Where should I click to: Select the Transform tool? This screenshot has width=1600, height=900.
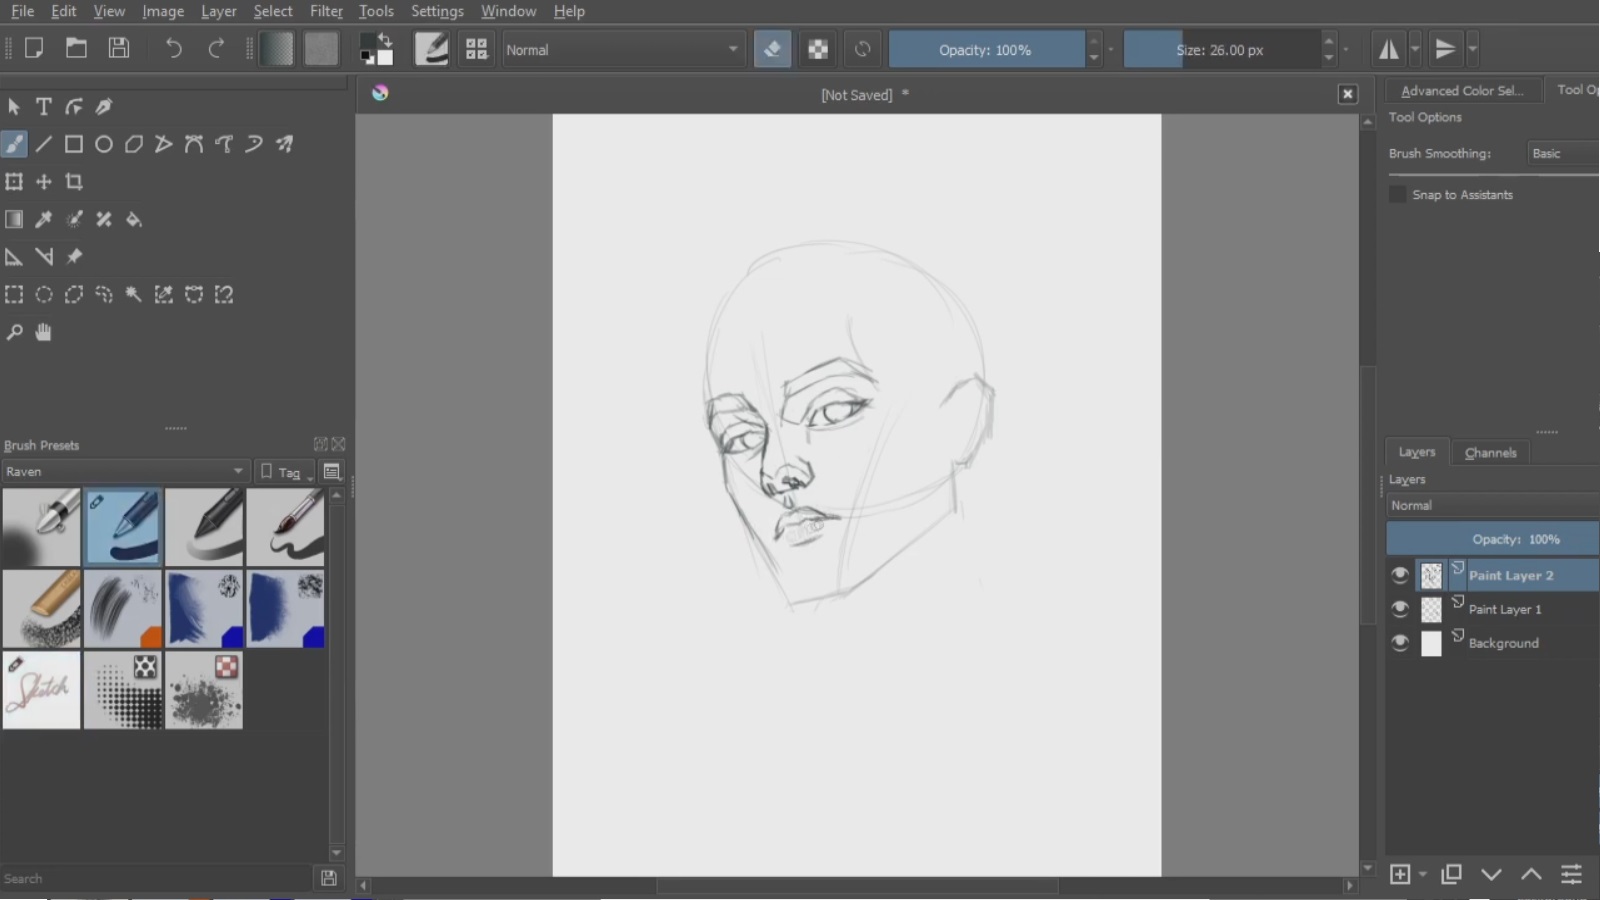14,182
